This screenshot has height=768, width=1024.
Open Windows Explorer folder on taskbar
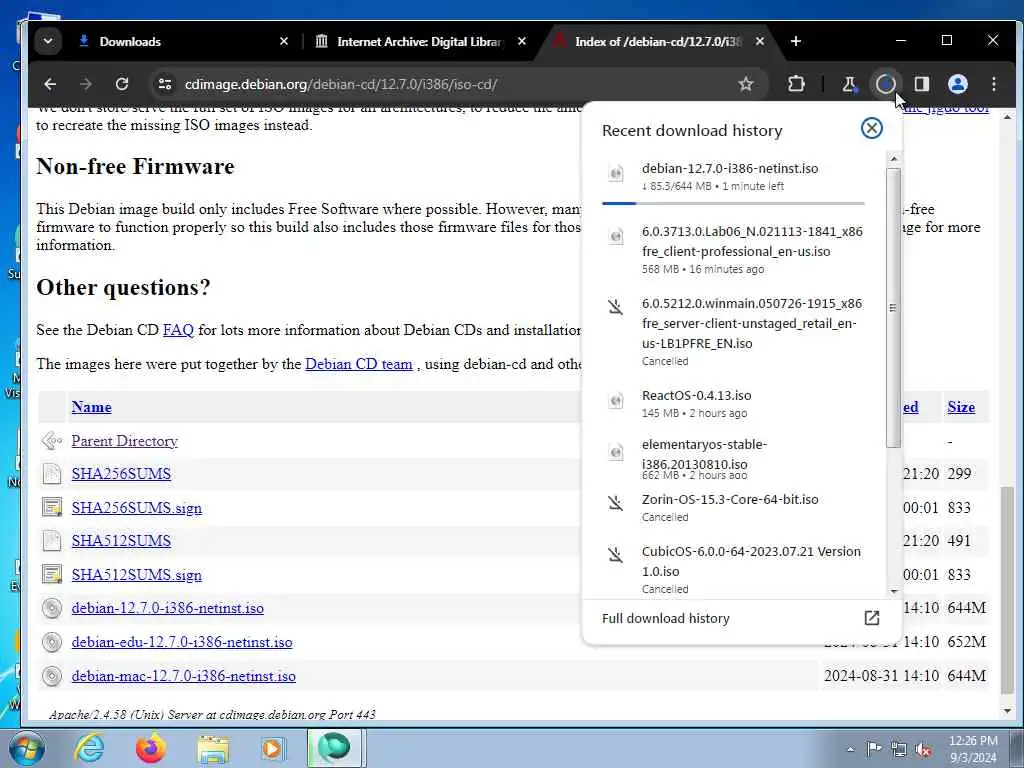[x=213, y=748]
